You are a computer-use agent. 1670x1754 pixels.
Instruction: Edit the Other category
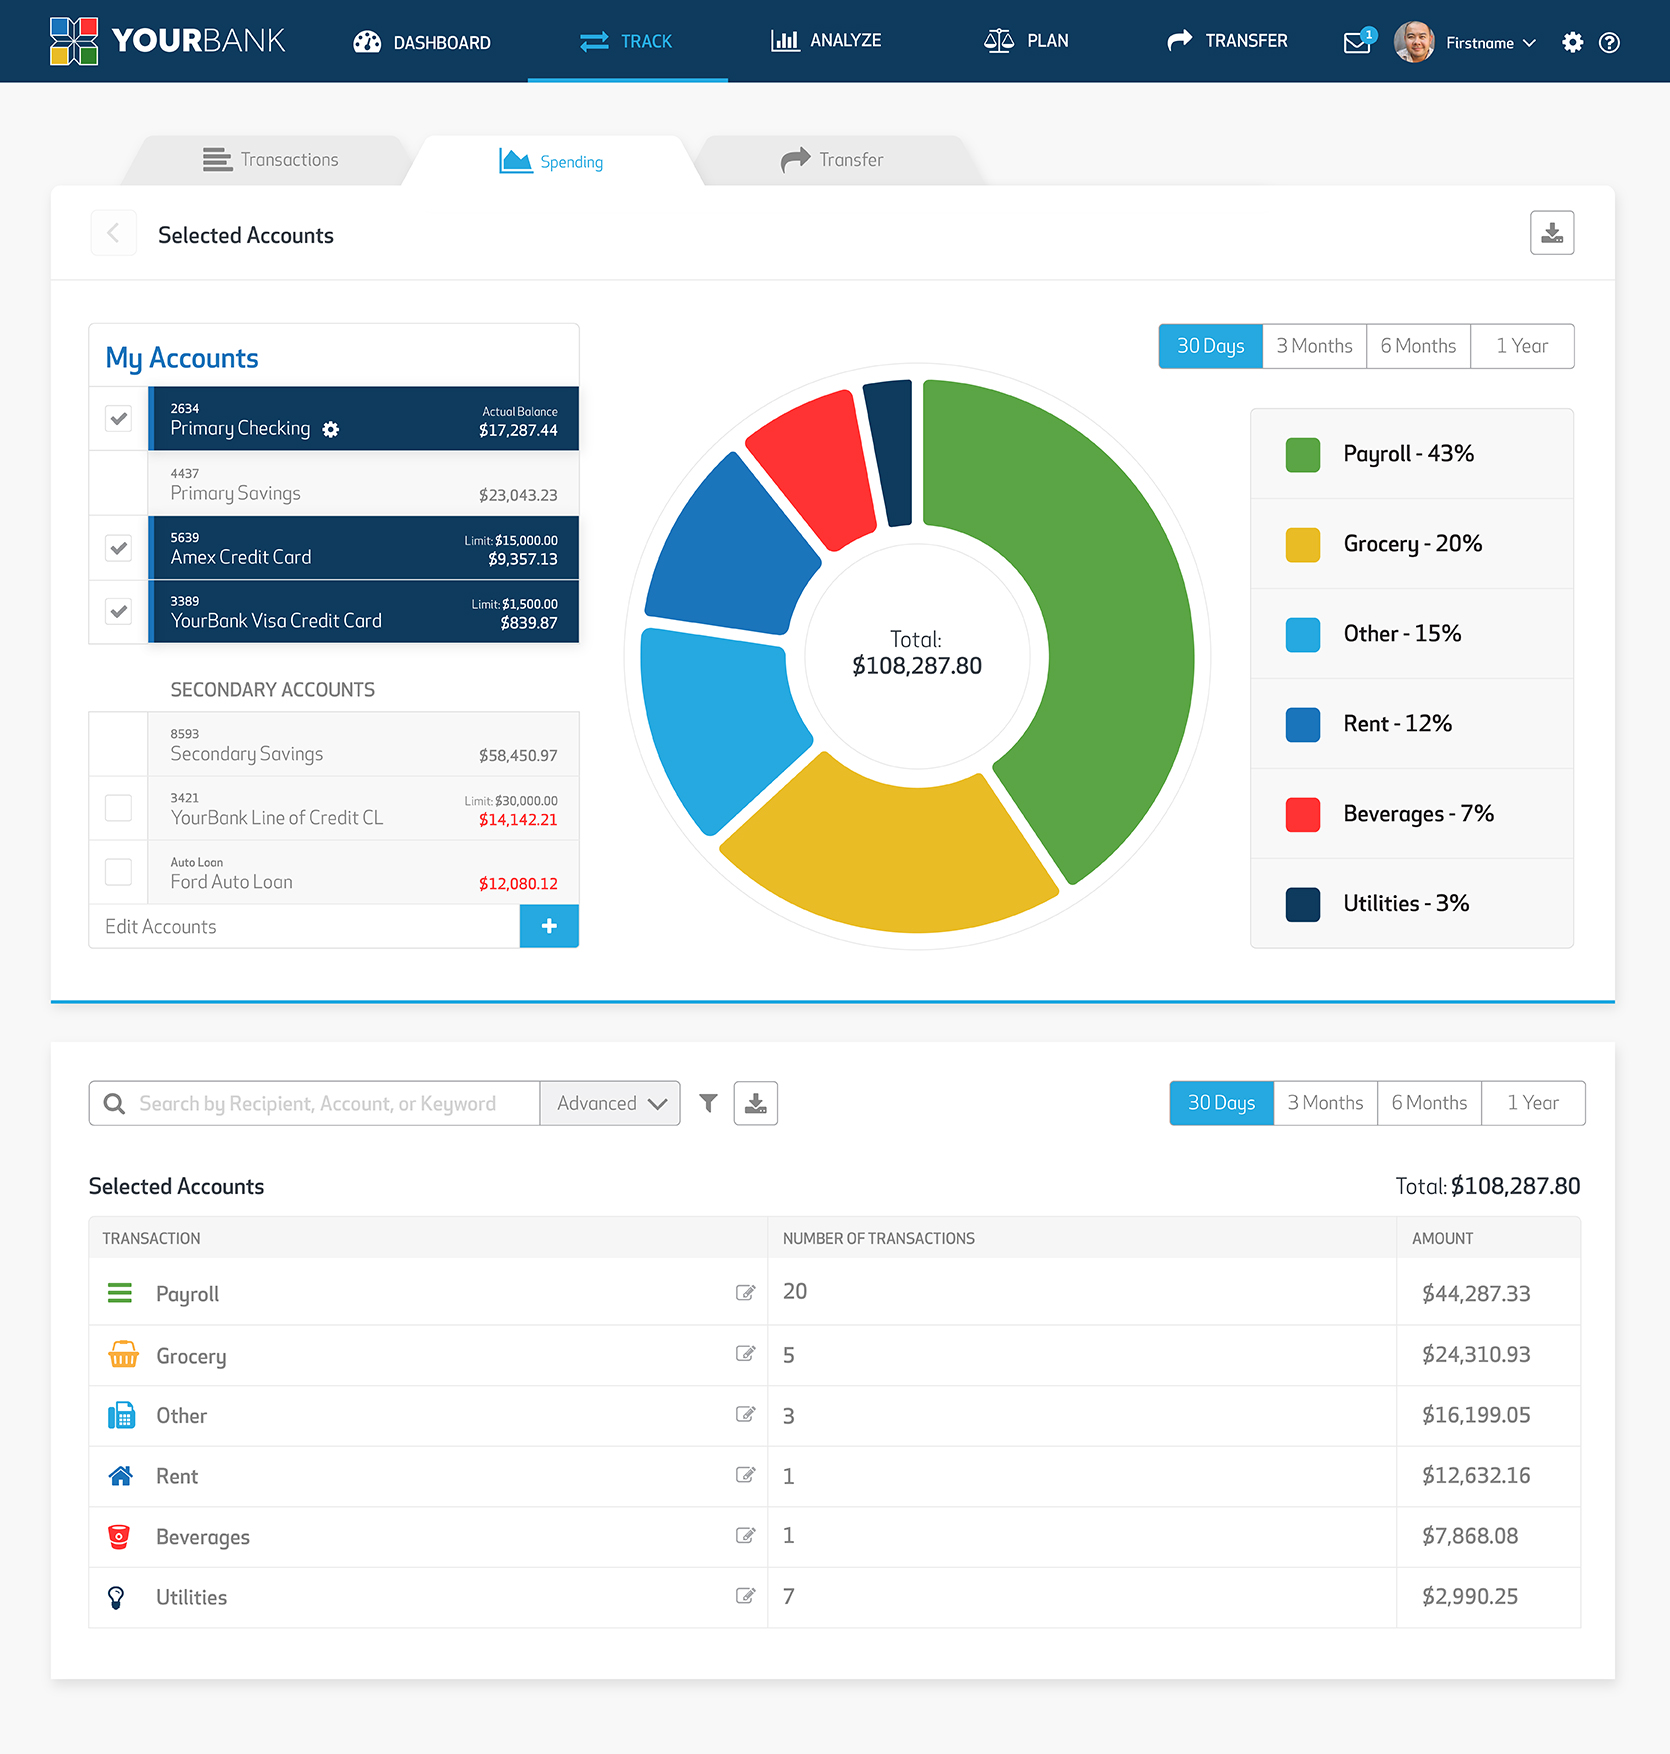click(x=745, y=1414)
